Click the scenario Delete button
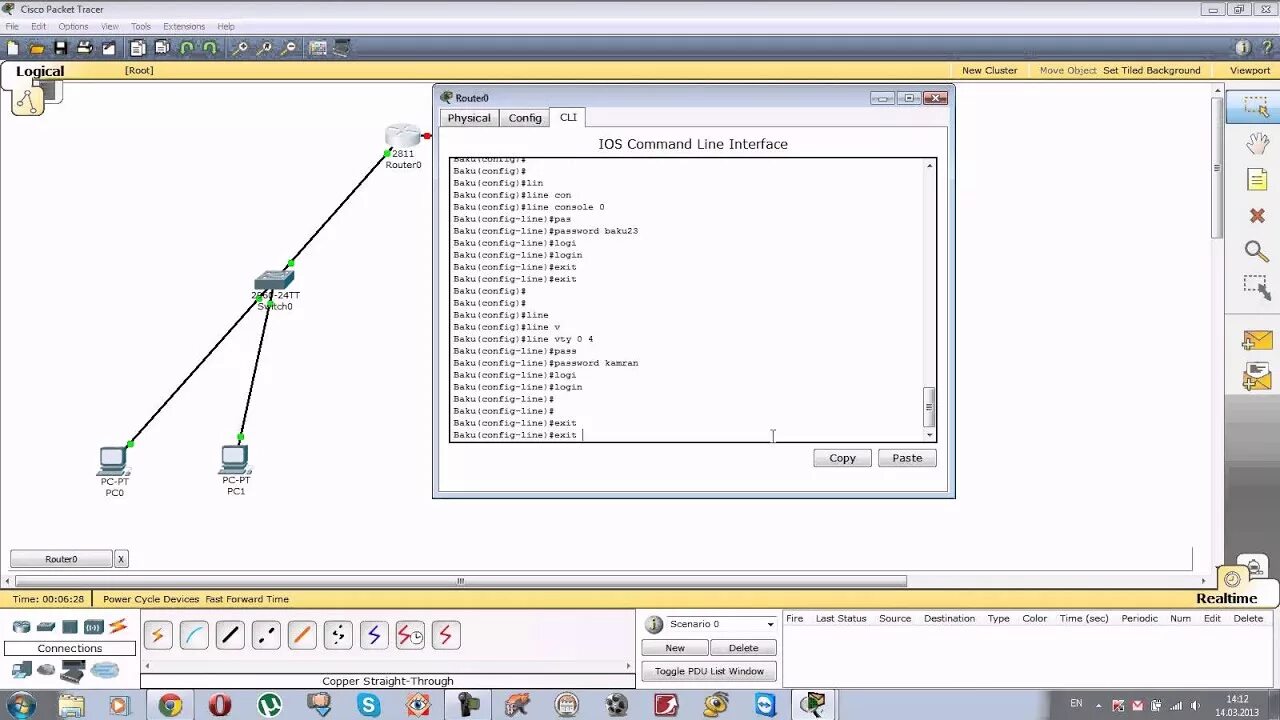This screenshot has height=720, width=1280. (743, 648)
